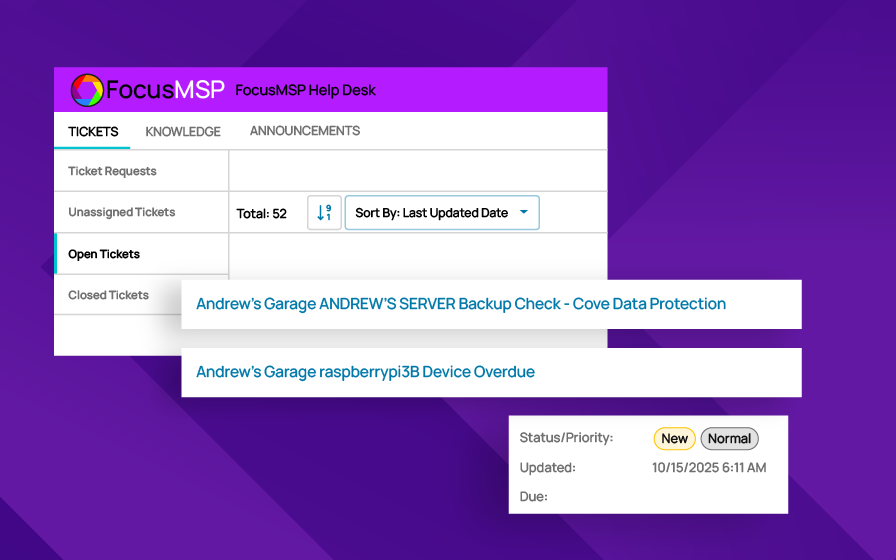The image size is (896, 560).
Task: Switch to the Tickets tab
Action: pyautogui.click(x=93, y=131)
